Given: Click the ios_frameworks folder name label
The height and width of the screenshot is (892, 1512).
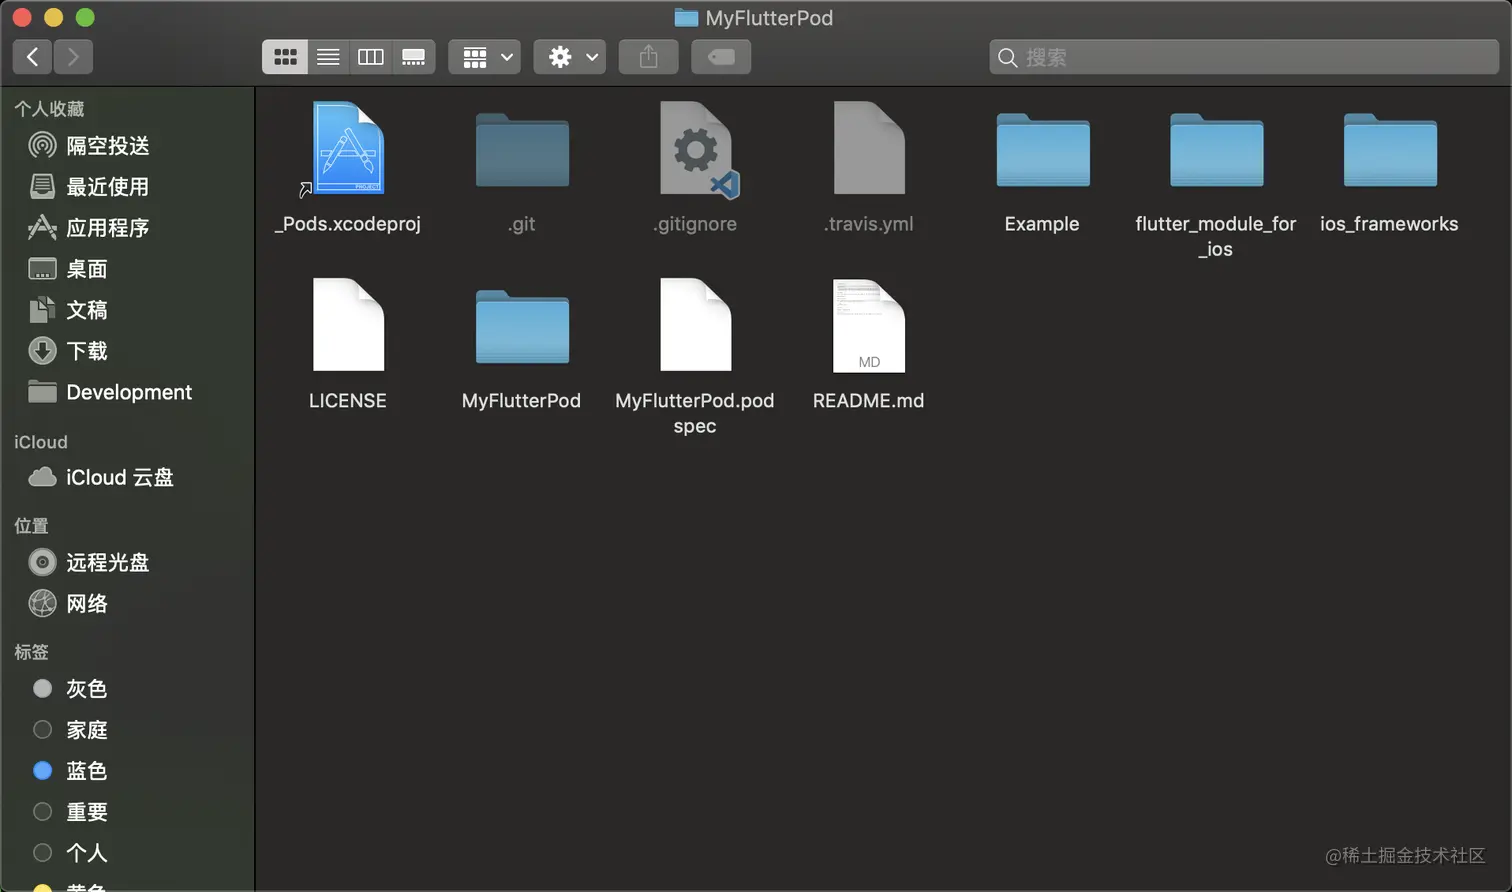Looking at the screenshot, I should pos(1389,224).
